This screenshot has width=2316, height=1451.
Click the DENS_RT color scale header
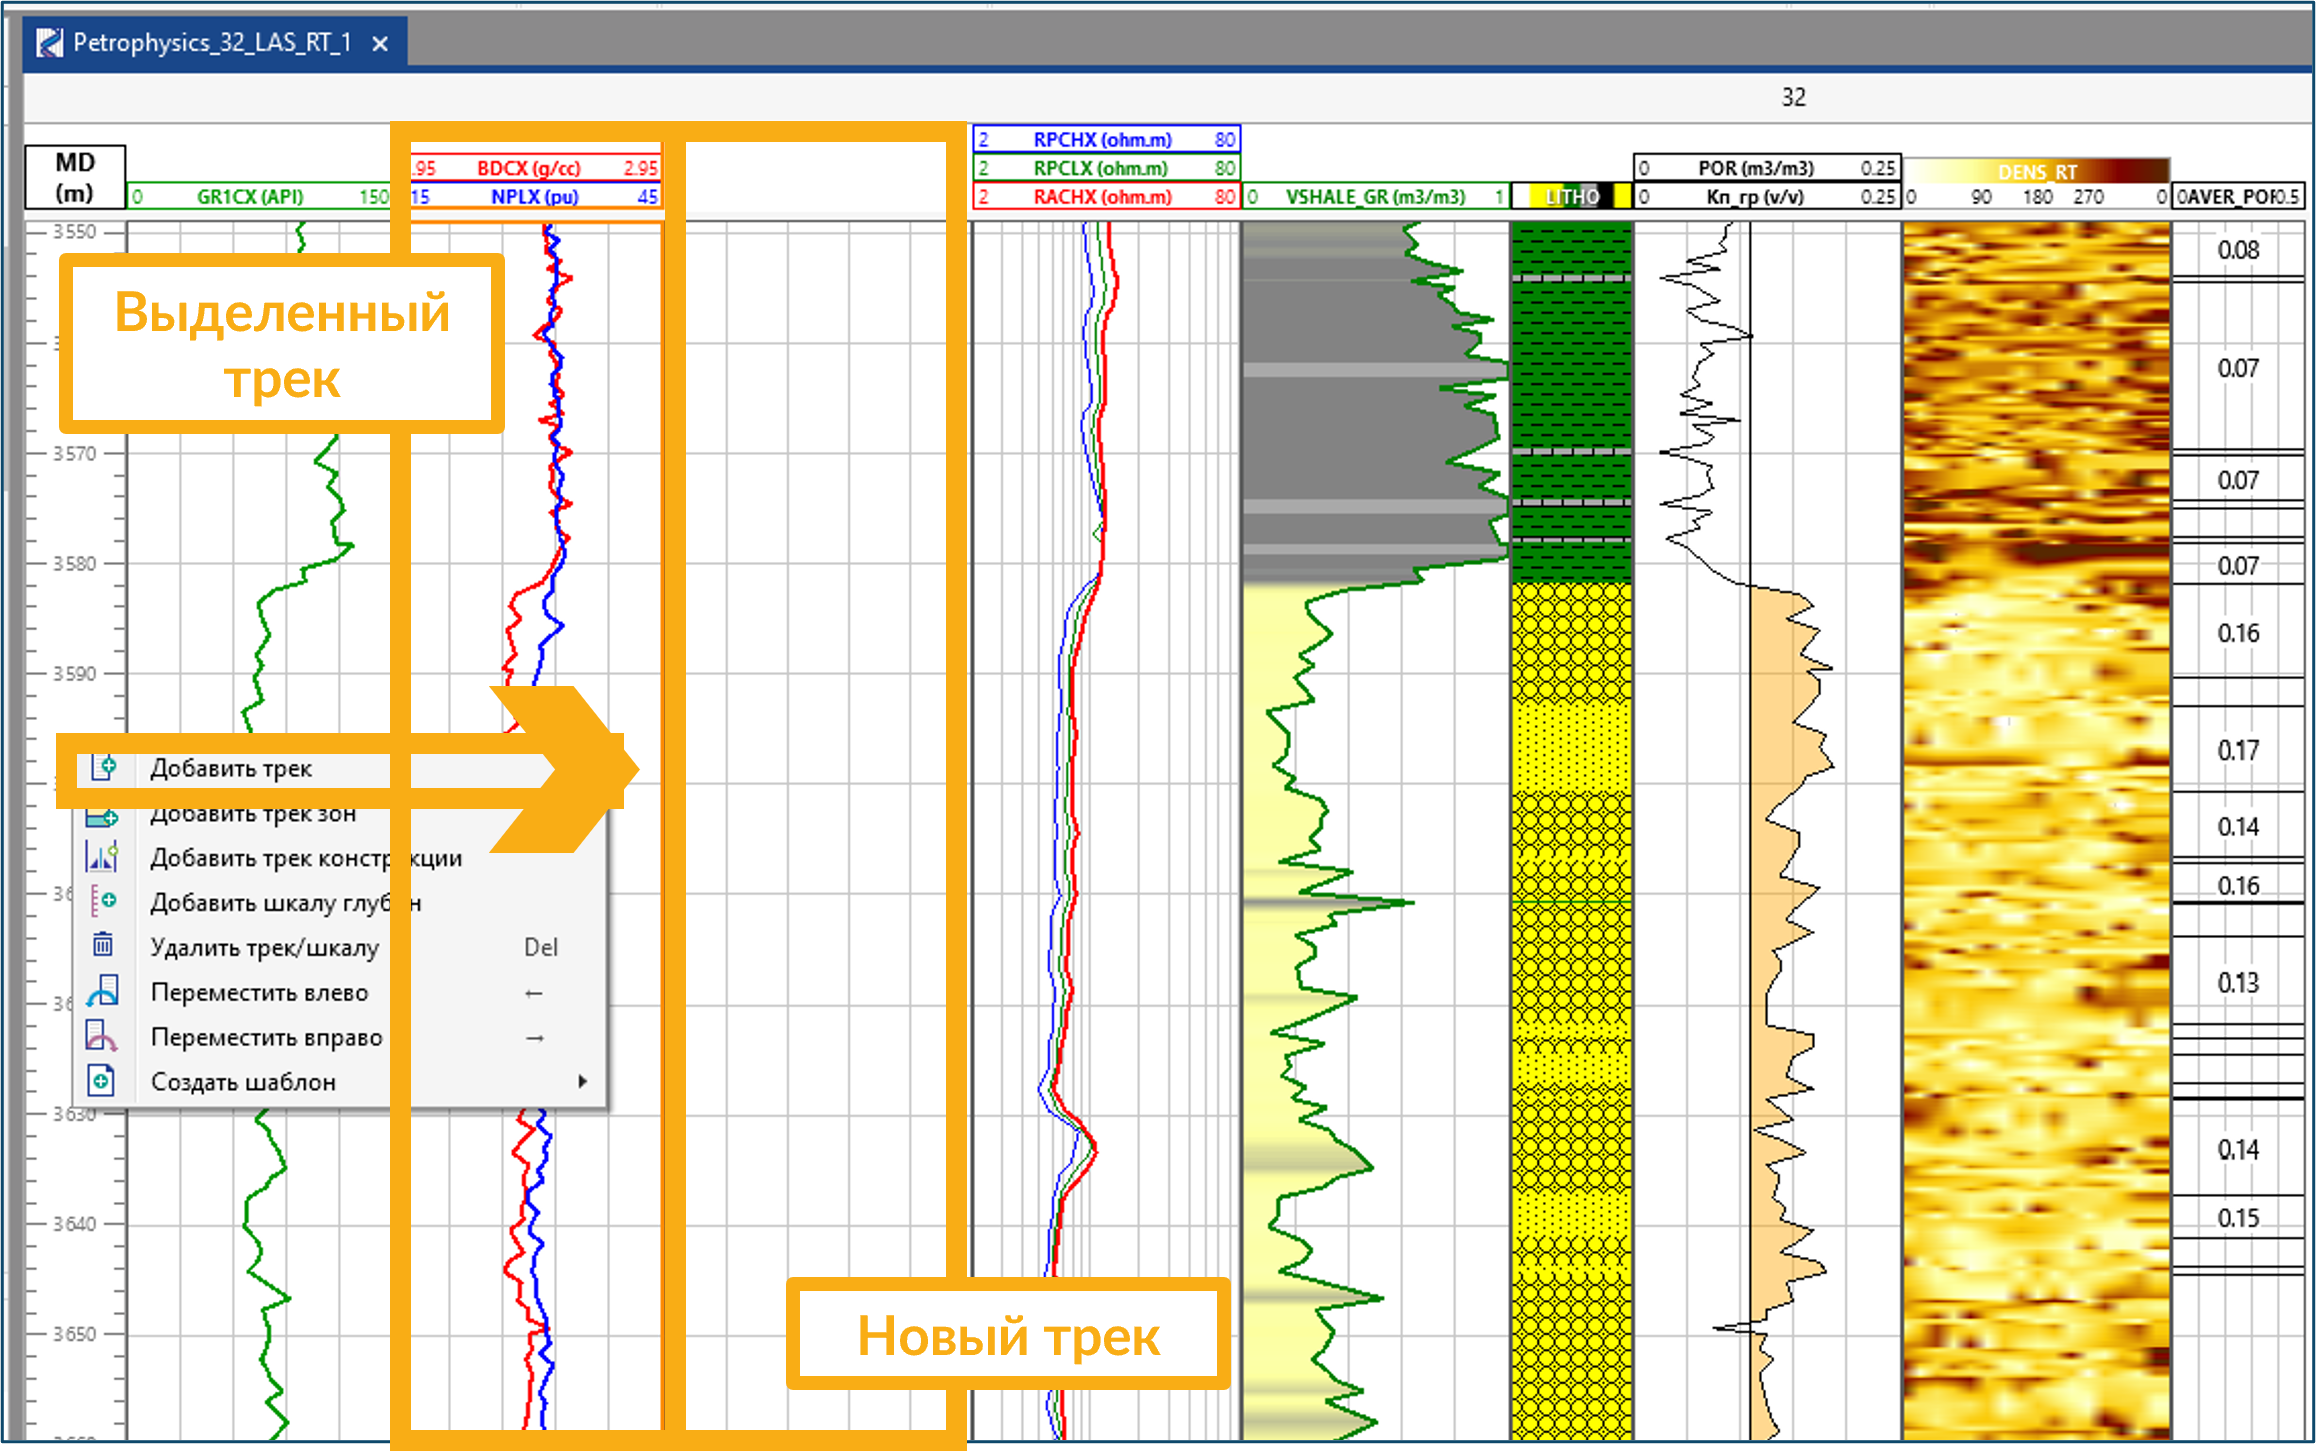tap(2037, 171)
